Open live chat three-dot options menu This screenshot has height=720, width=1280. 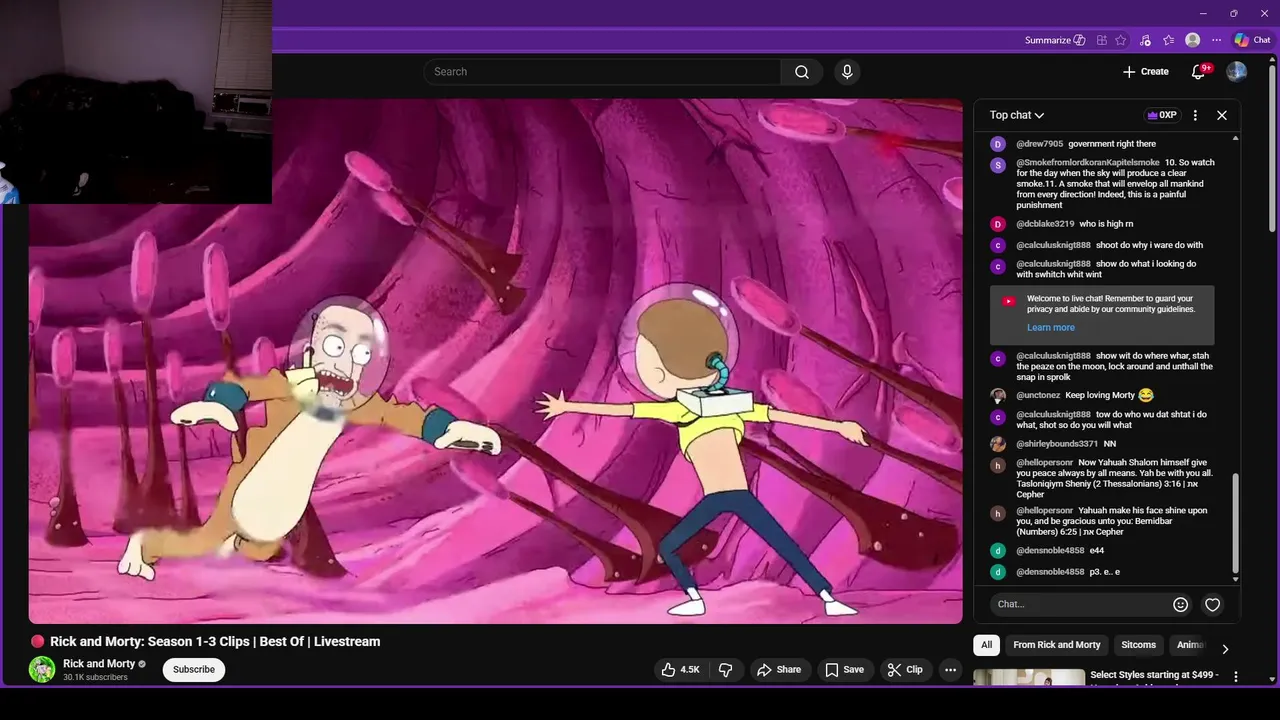[x=1195, y=115]
